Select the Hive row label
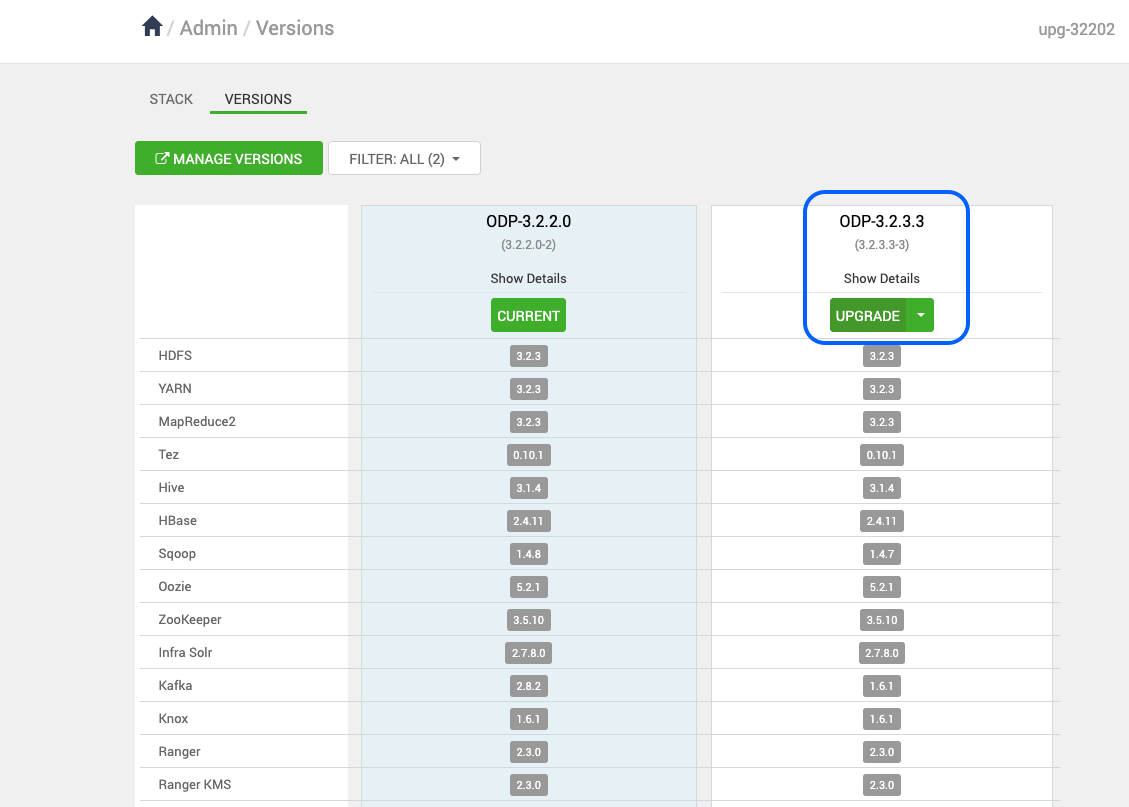 point(171,488)
